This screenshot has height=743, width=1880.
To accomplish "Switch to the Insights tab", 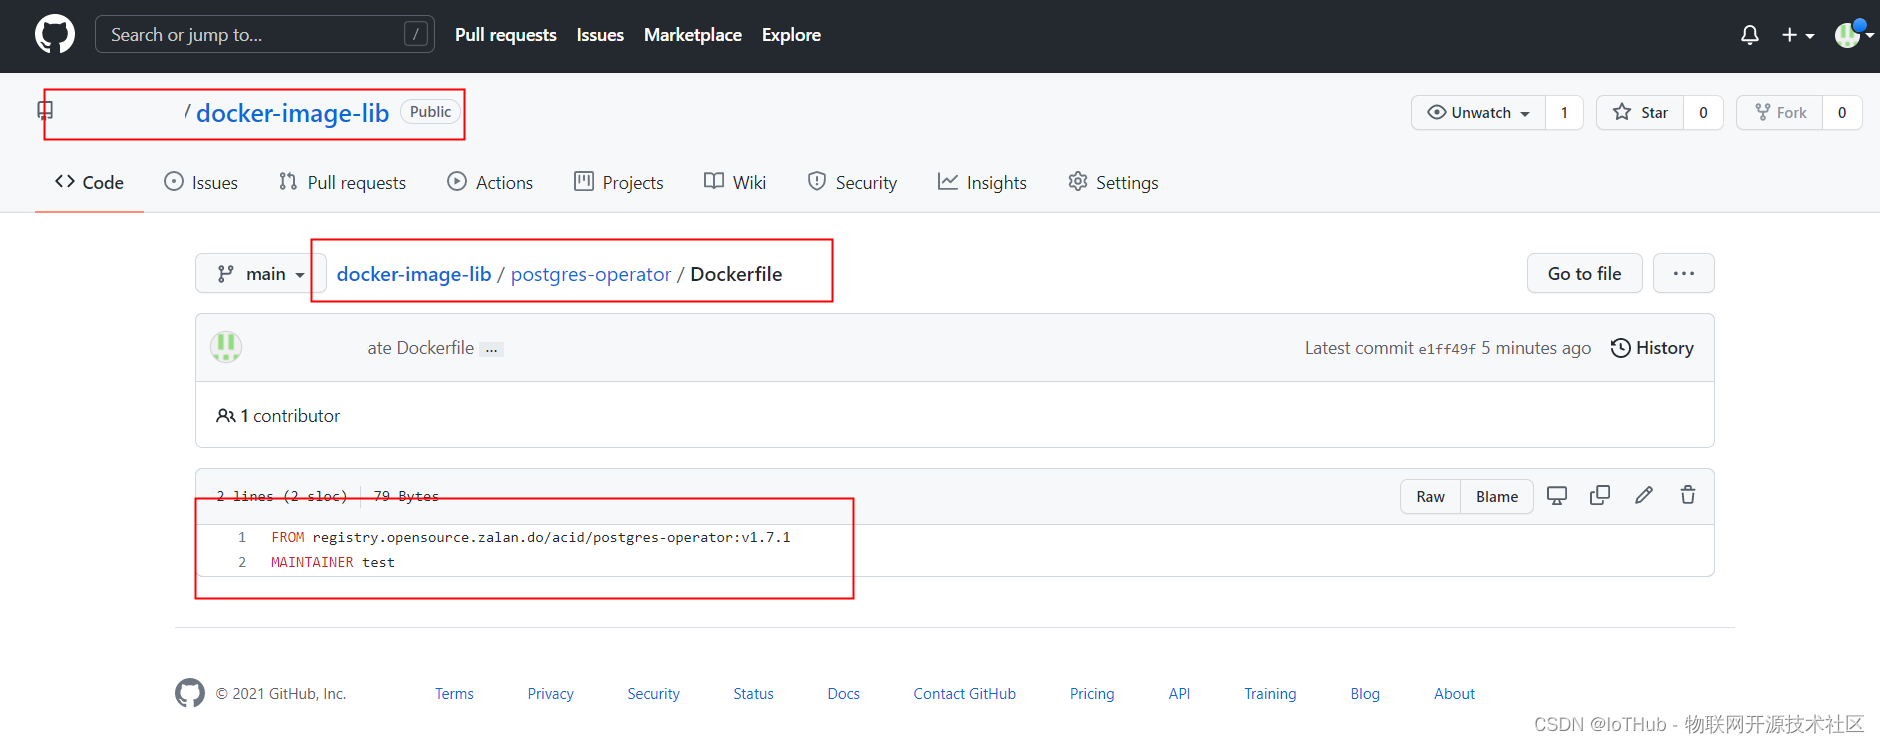I will [982, 182].
